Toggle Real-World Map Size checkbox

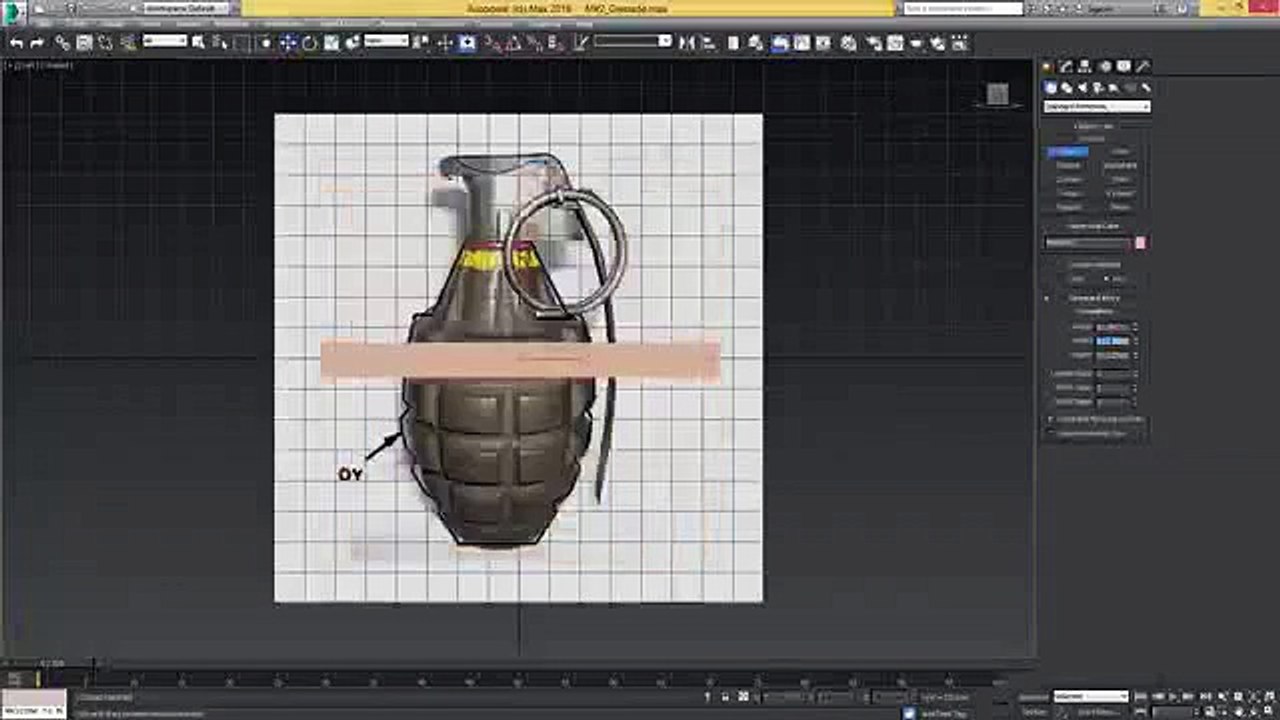coord(1050,432)
